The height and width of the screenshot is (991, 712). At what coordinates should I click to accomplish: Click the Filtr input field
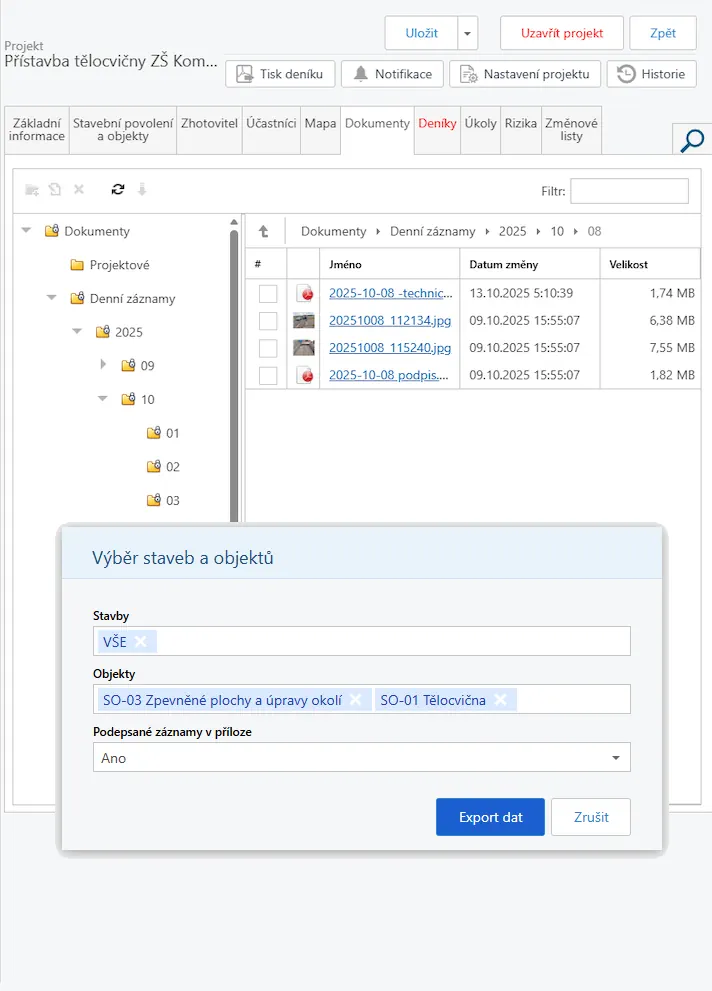click(629, 191)
